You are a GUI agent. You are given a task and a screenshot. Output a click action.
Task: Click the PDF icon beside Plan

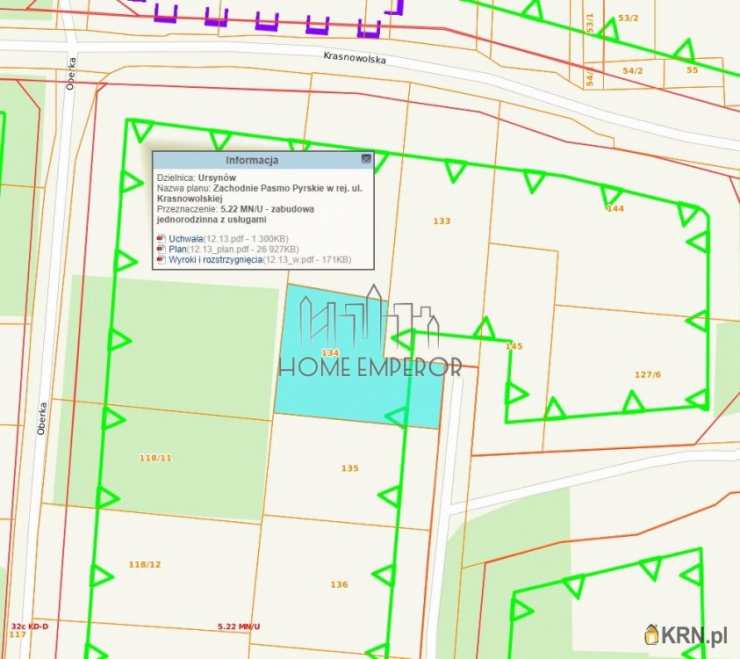click(161, 249)
